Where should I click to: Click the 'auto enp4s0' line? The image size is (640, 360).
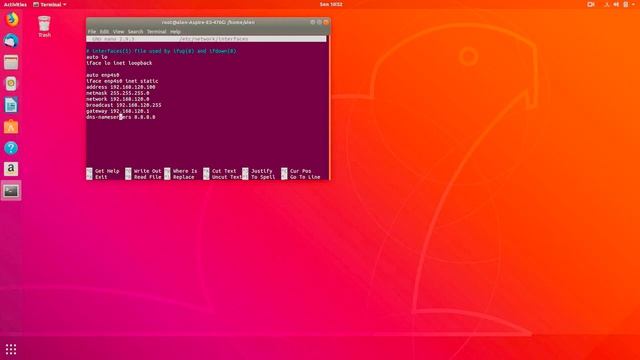click(103, 75)
